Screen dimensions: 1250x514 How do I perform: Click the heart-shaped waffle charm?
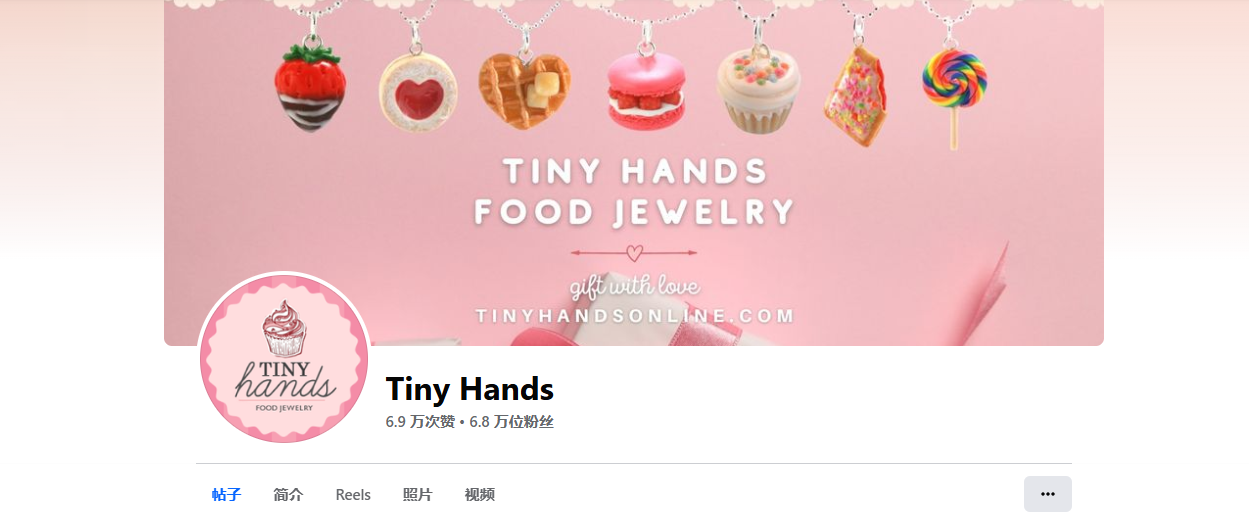tap(524, 88)
